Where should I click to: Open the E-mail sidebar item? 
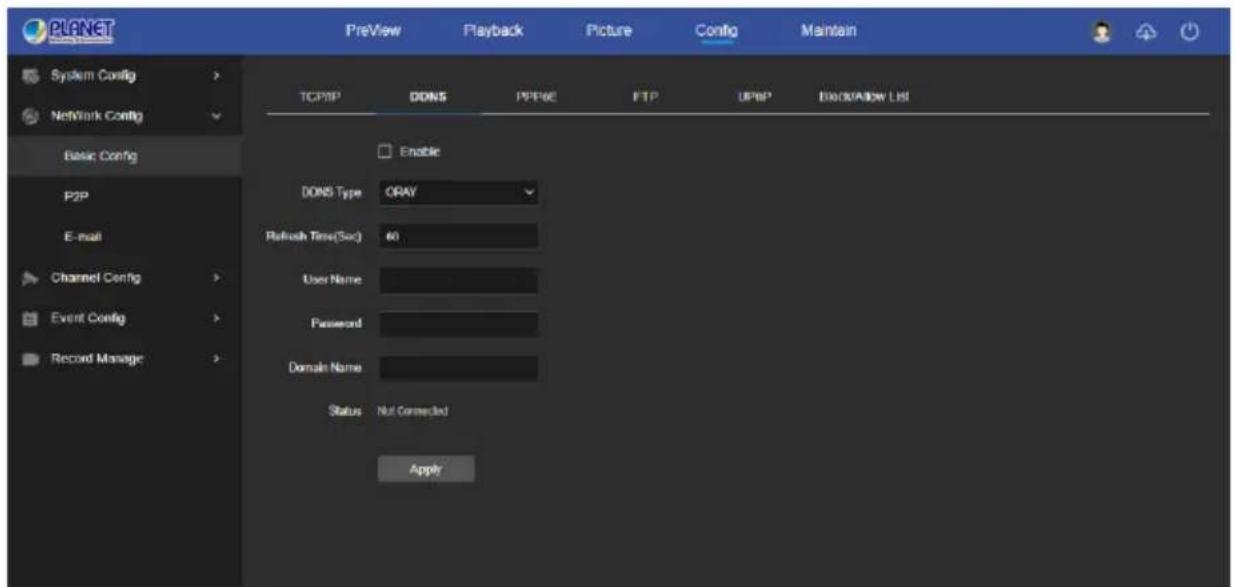point(83,237)
